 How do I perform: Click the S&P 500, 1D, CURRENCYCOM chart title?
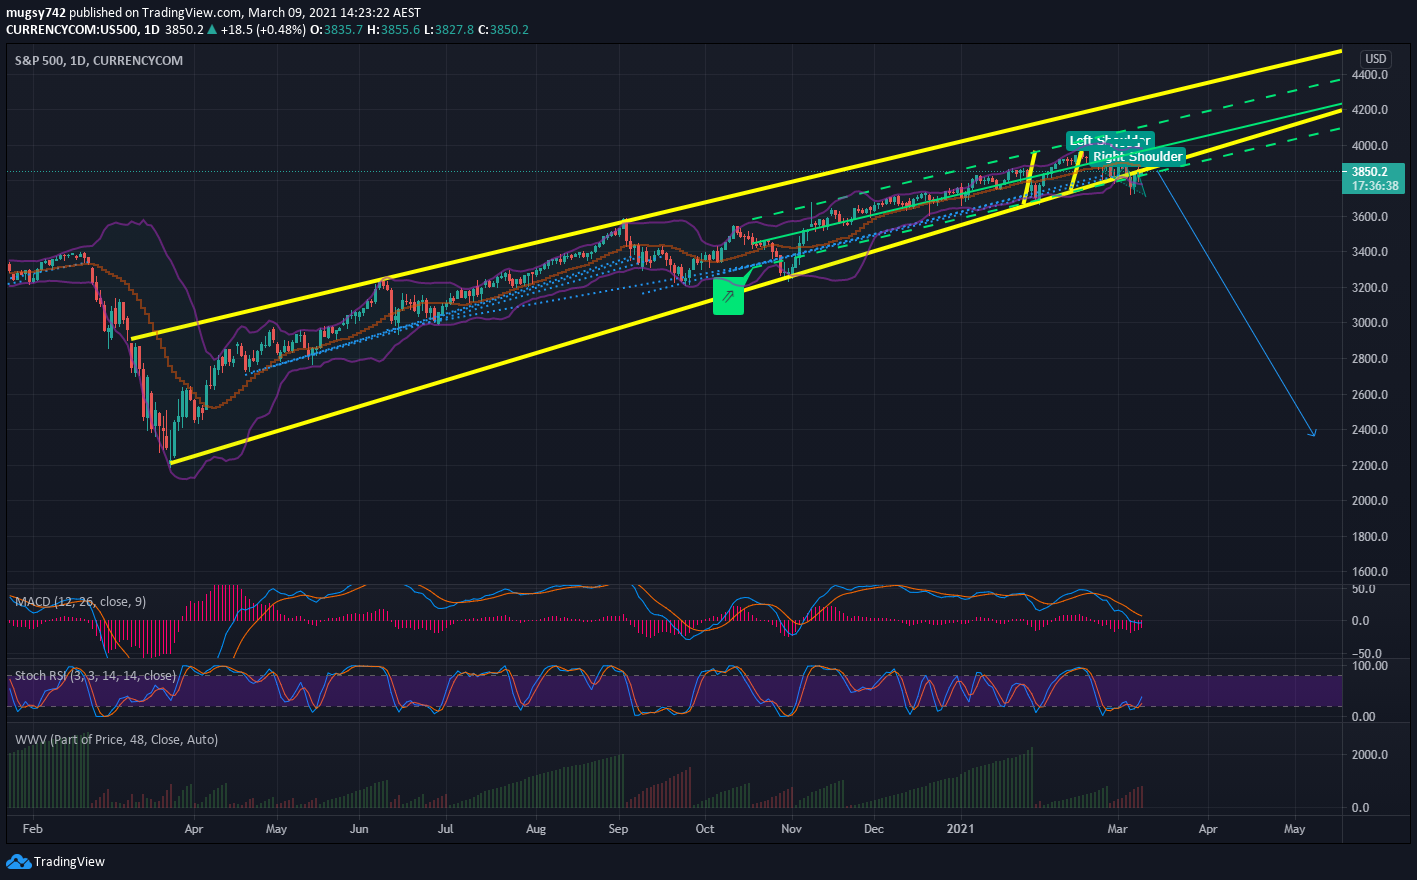pyautogui.click(x=99, y=61)
